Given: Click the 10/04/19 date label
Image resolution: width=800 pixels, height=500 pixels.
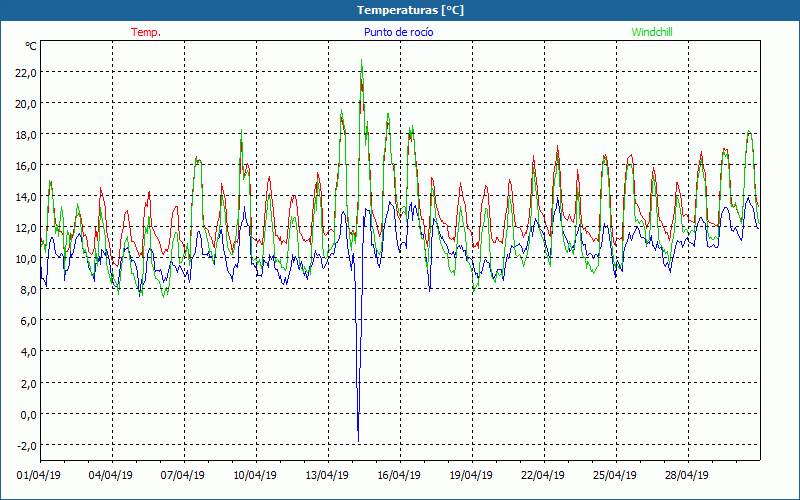Looking at the screenshot, I should pos(255,475).
